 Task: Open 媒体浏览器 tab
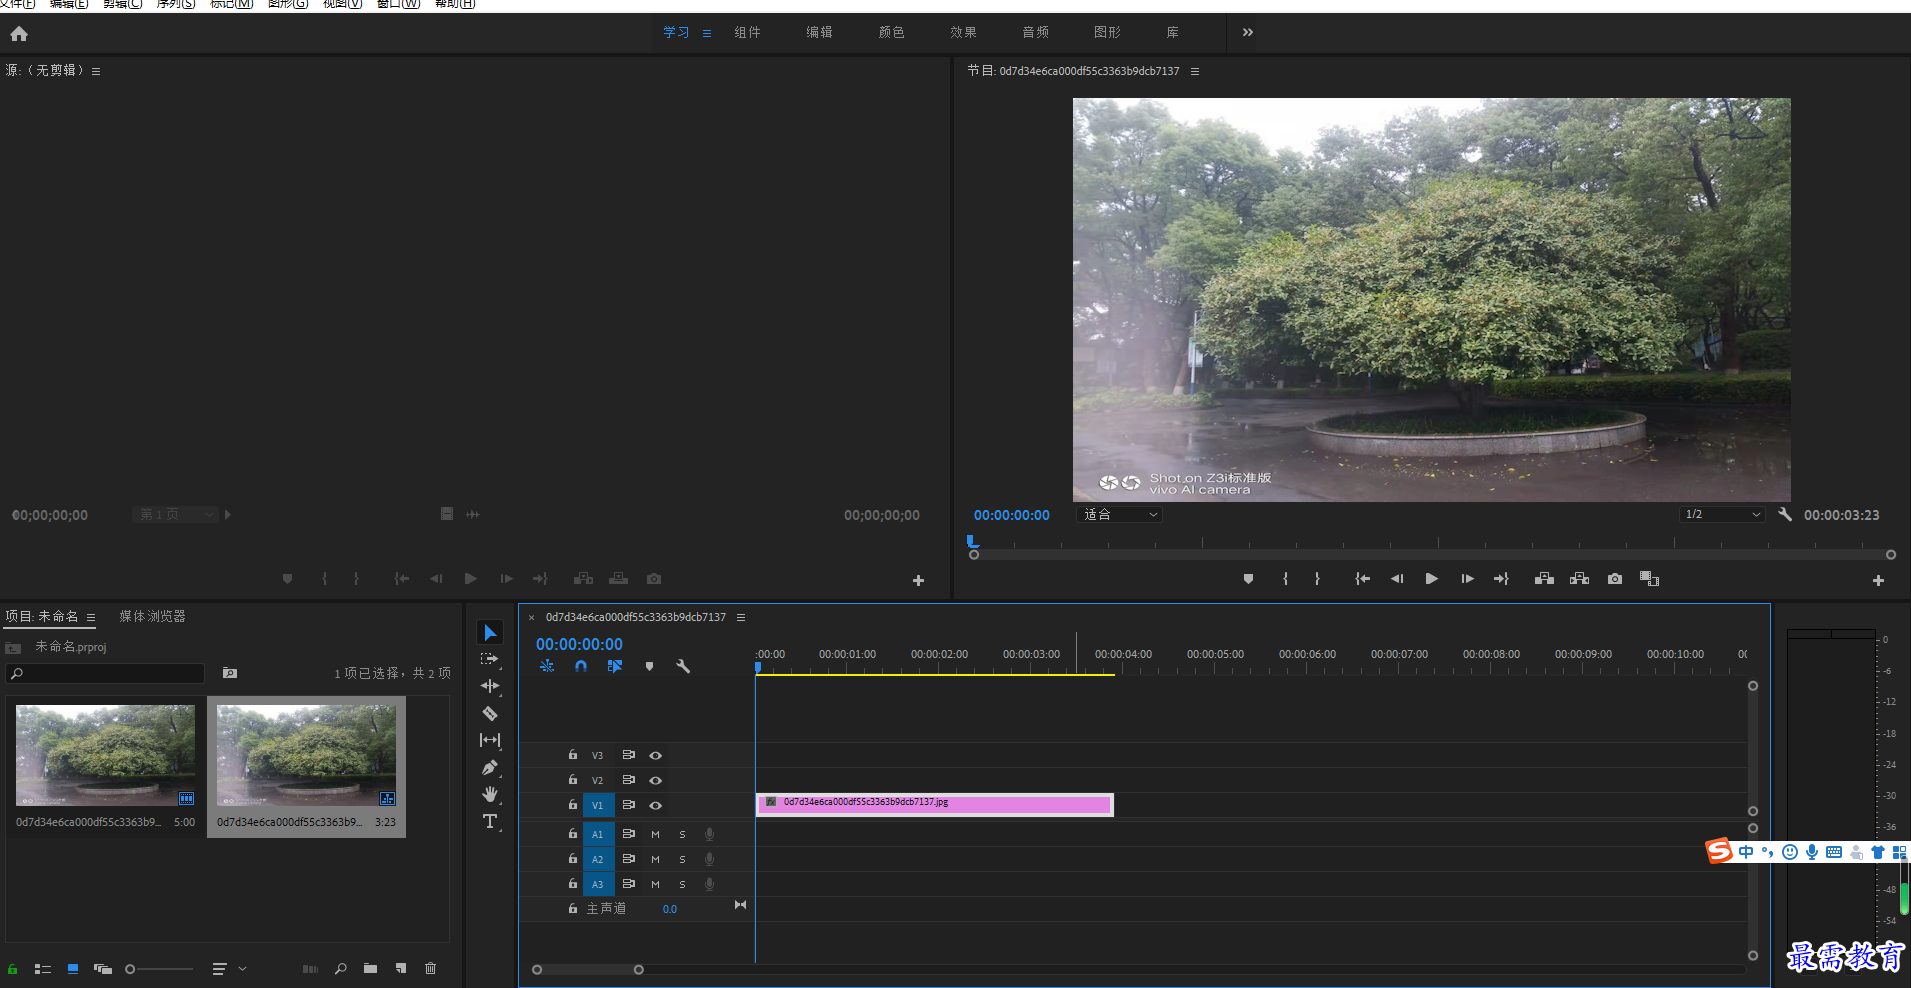[x=152, y=616]
